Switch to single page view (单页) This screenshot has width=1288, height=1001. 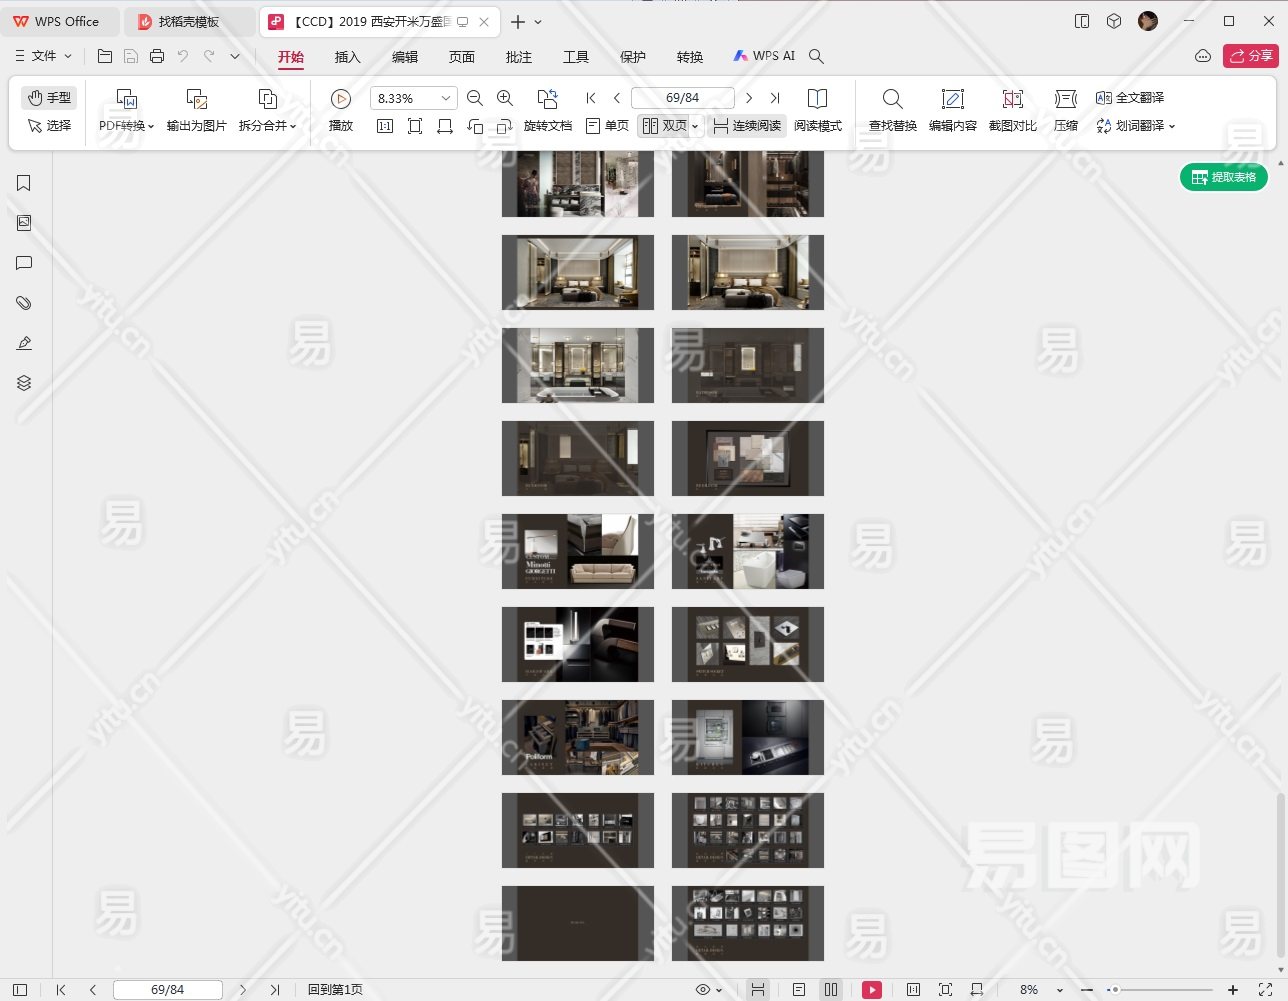pyautogui.click(x=607, y=126)
